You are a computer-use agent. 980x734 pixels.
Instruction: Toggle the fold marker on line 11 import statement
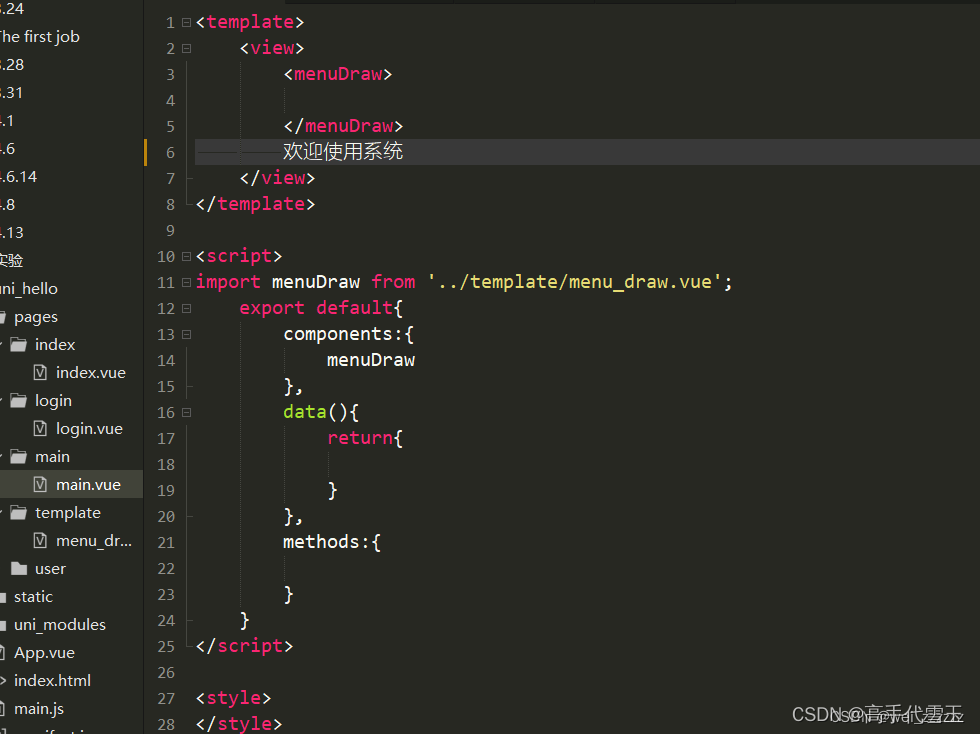[x=186, y=281]
